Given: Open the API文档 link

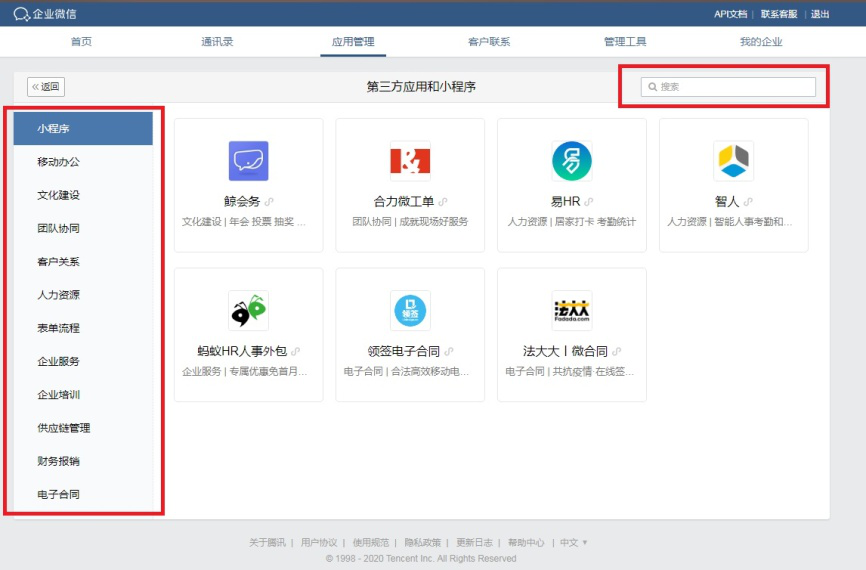Looking at the screenshot, I should (x=730, y=14).
